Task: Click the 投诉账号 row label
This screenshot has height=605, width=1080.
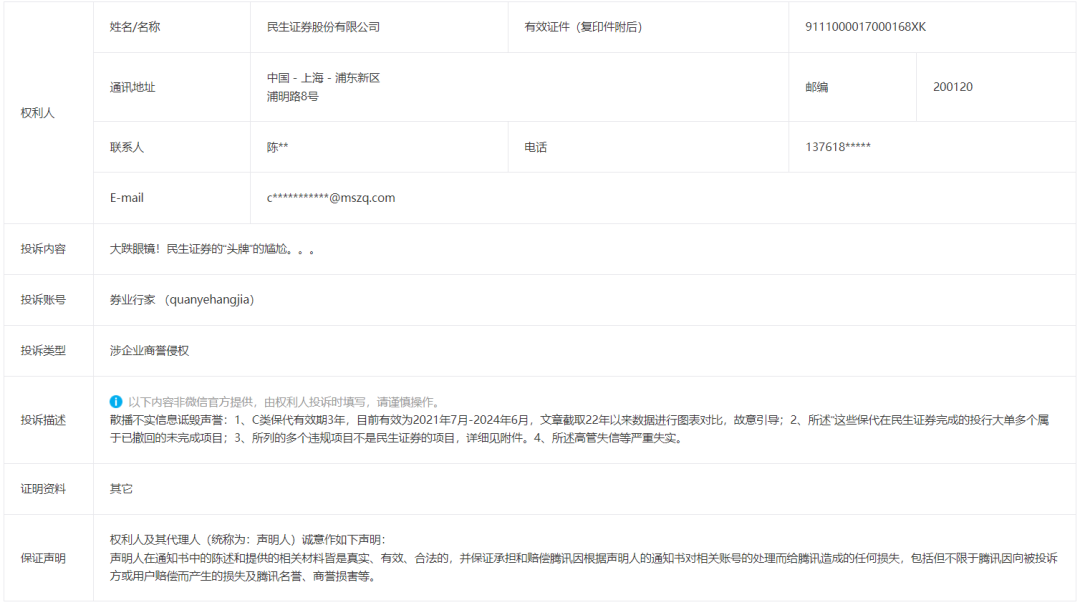Action: coord(43,300)
